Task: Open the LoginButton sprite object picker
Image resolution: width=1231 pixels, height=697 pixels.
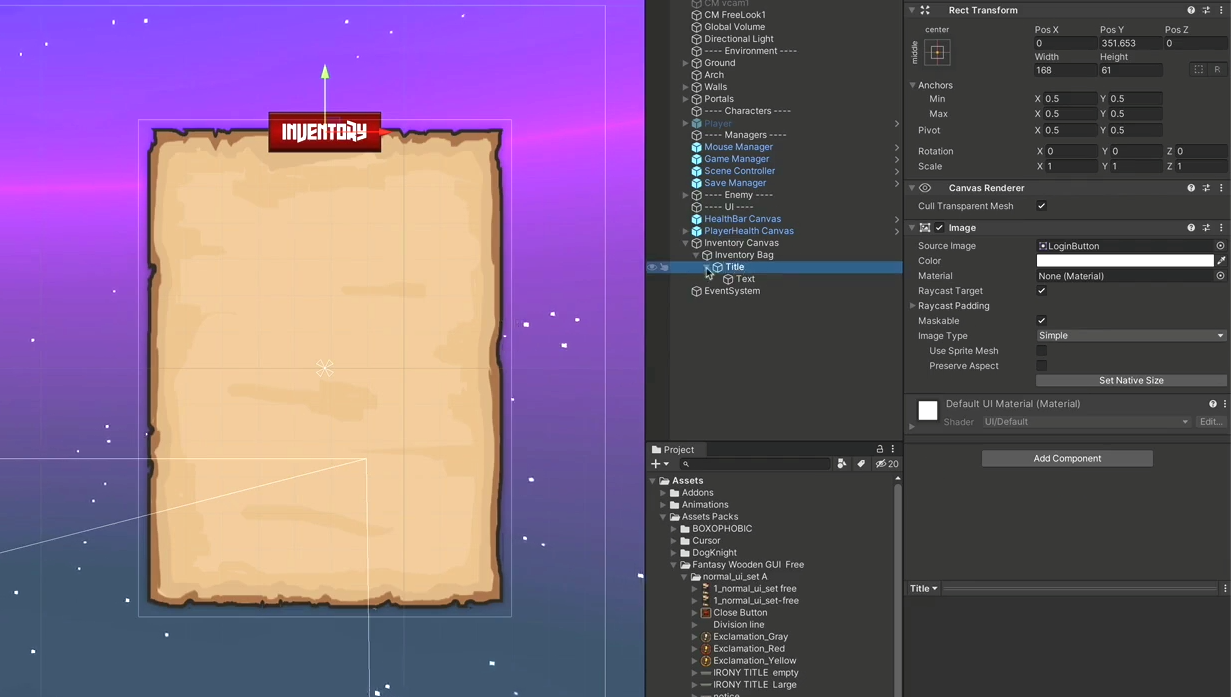Action: (x=1220, y=245)
